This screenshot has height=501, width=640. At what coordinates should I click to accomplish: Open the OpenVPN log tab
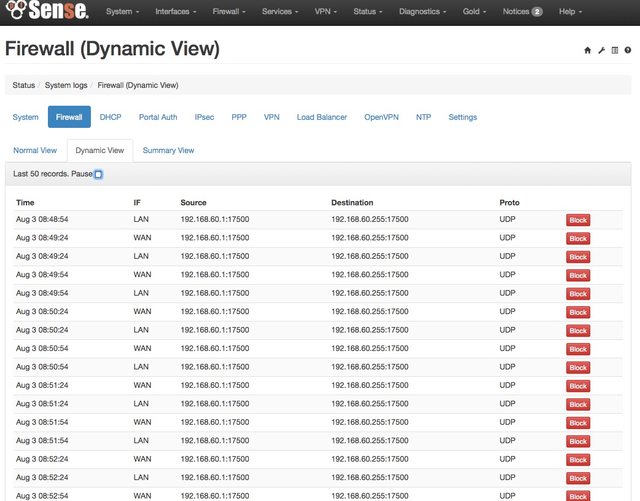point(381,117)
